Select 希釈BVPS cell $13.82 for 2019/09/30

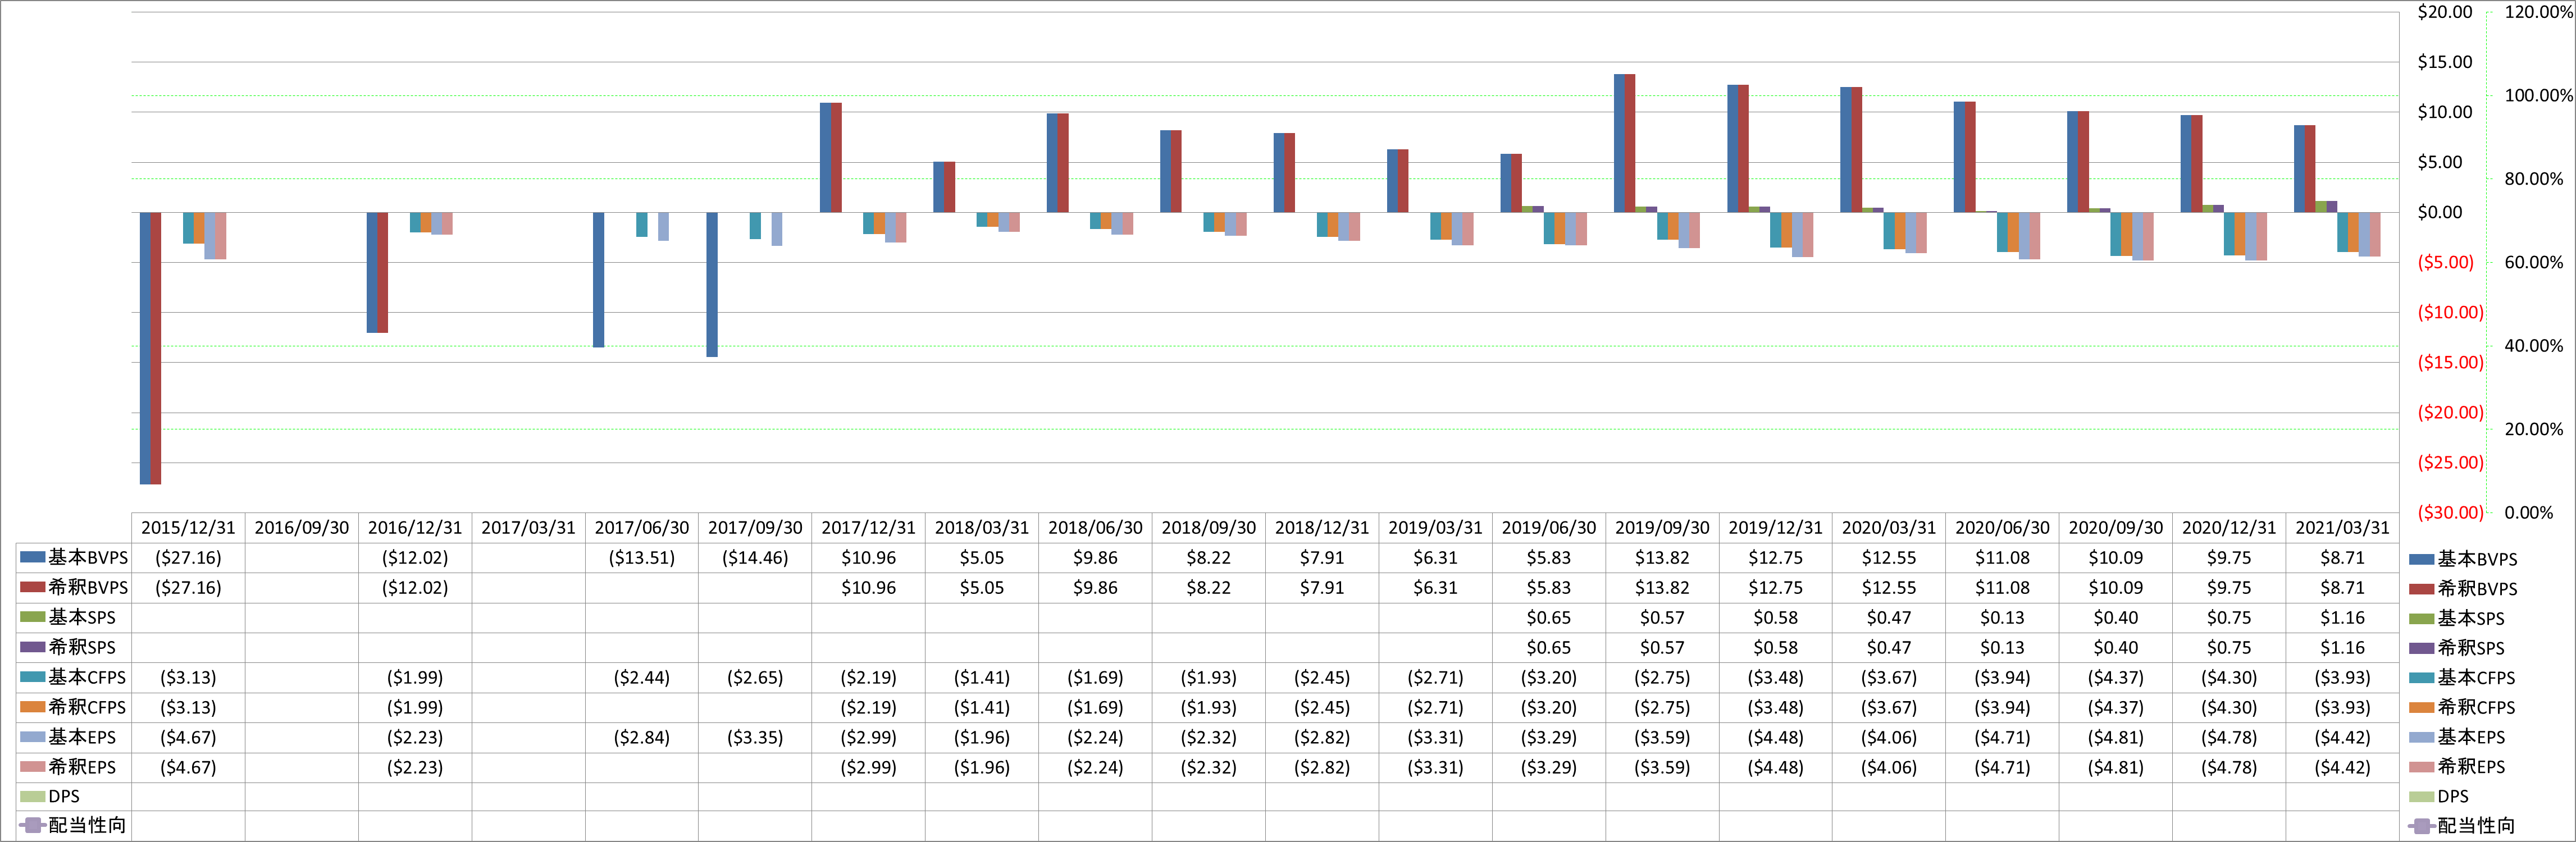1662,588
